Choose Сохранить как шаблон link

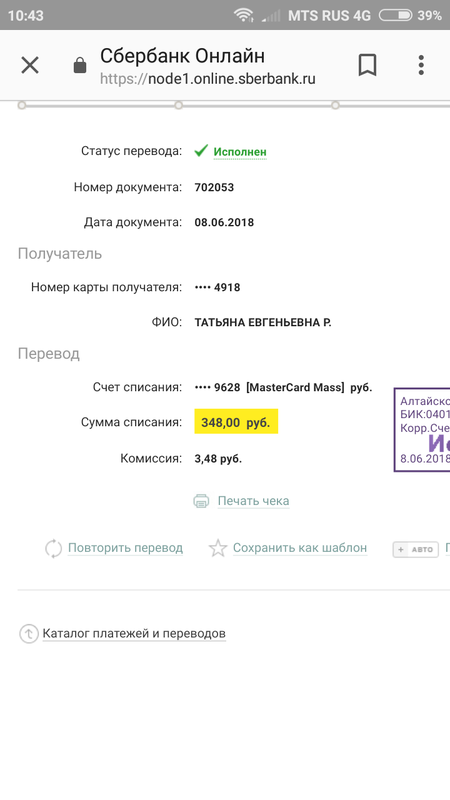pyautogui.click(x=300, y=548)
